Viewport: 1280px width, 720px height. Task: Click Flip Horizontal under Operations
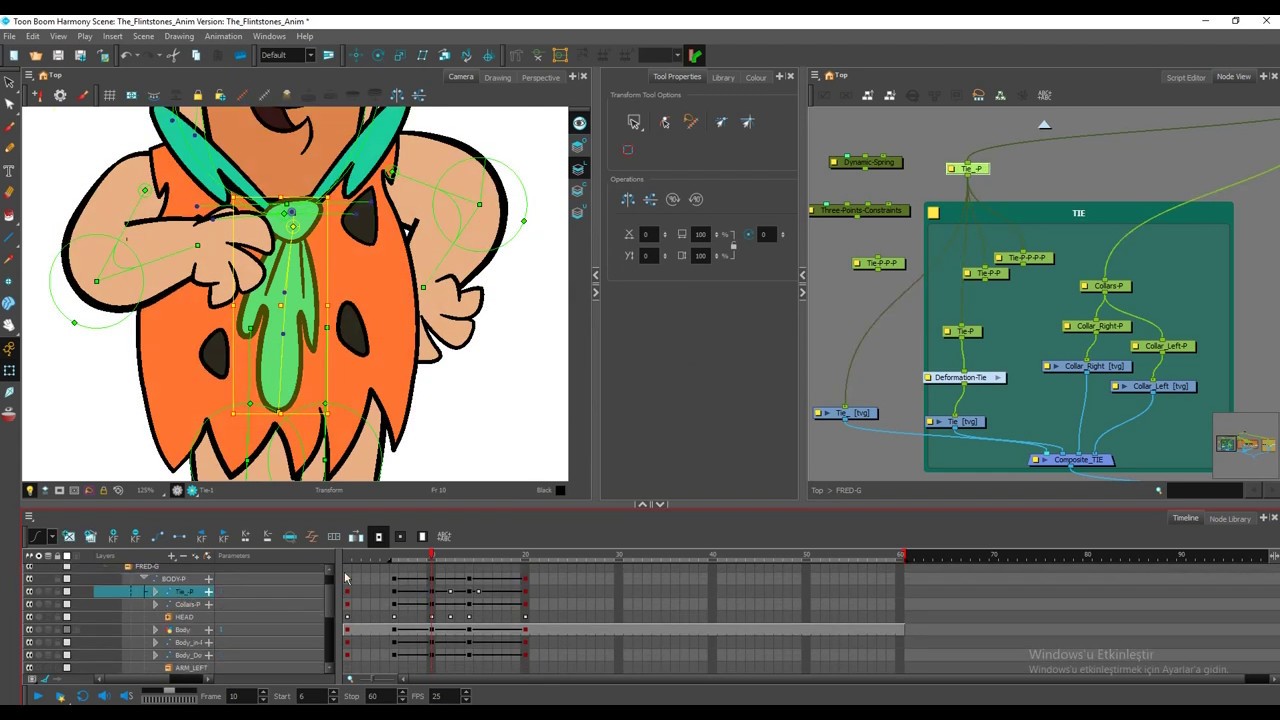tap(628, 199)
